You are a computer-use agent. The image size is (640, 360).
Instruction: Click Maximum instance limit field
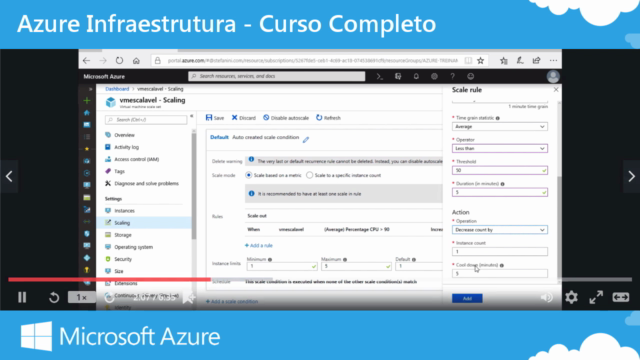point(356,266)
